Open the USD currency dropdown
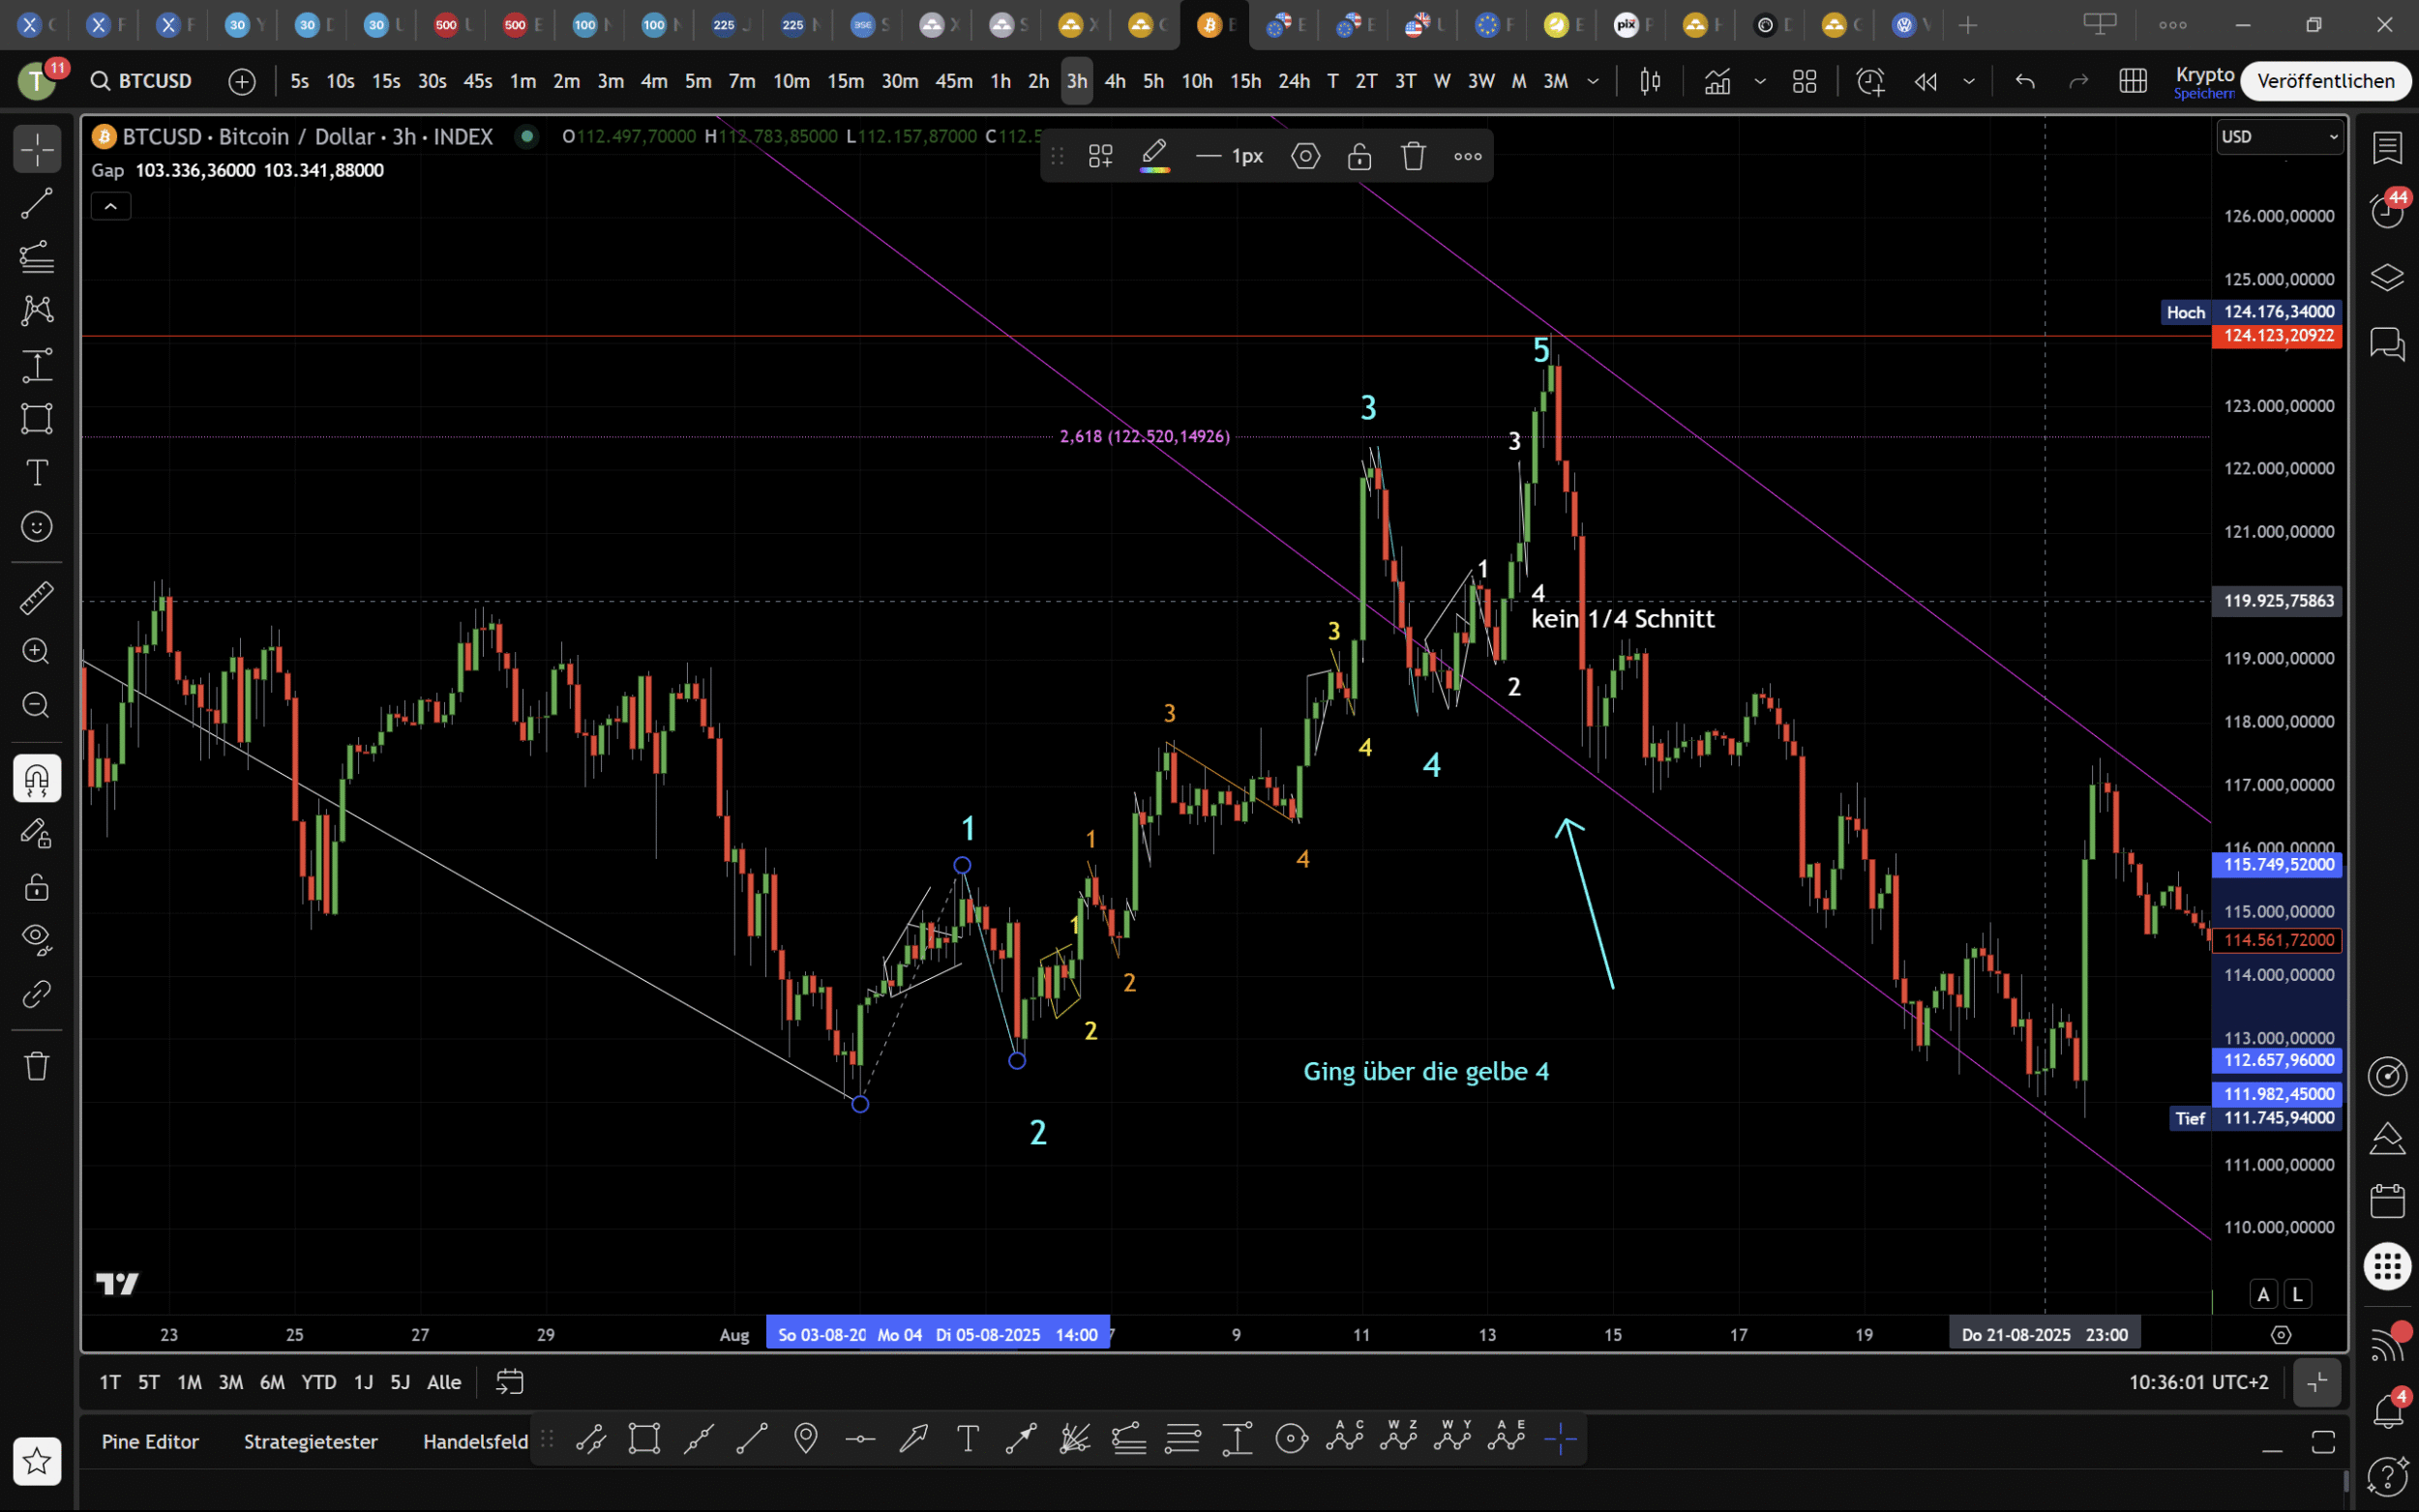This screenshot has height=1512, width=2419. coord(2279,137)
